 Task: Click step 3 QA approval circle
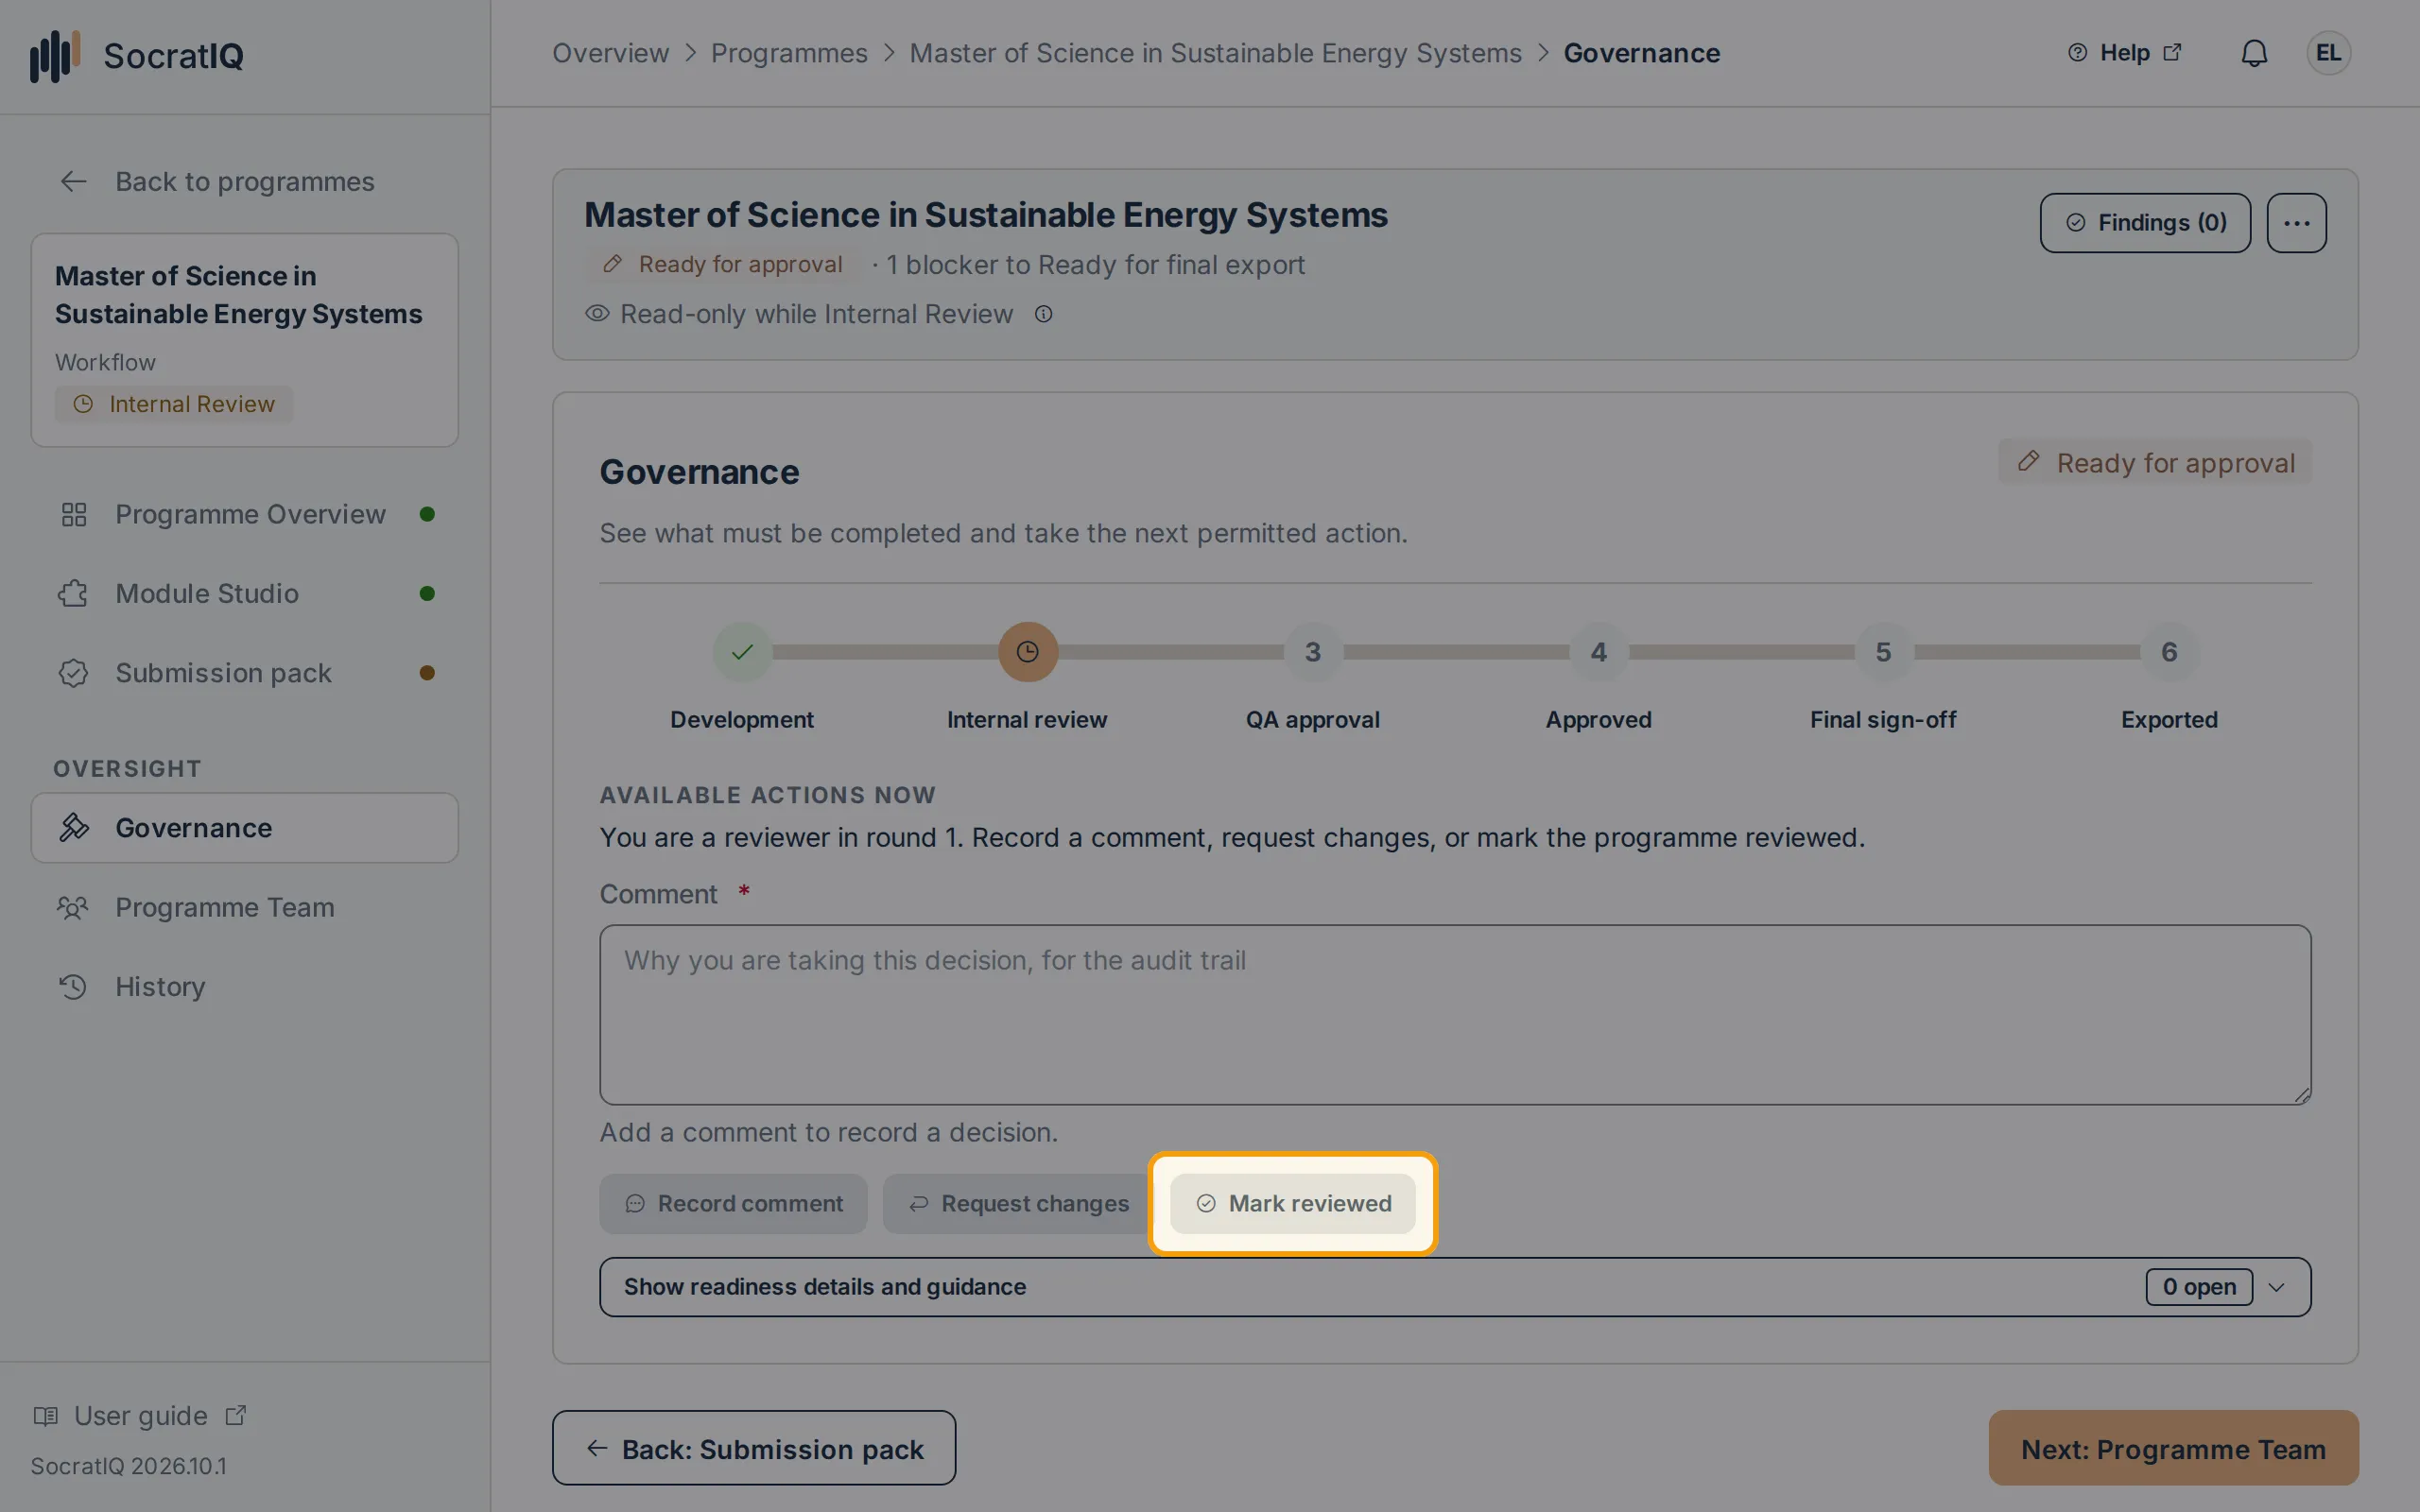[x=1313, y=652]
